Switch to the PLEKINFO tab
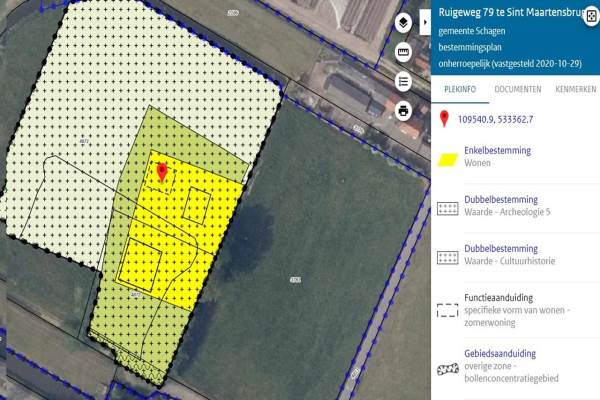This screenshot has height=400, width=600. point(460,89)
